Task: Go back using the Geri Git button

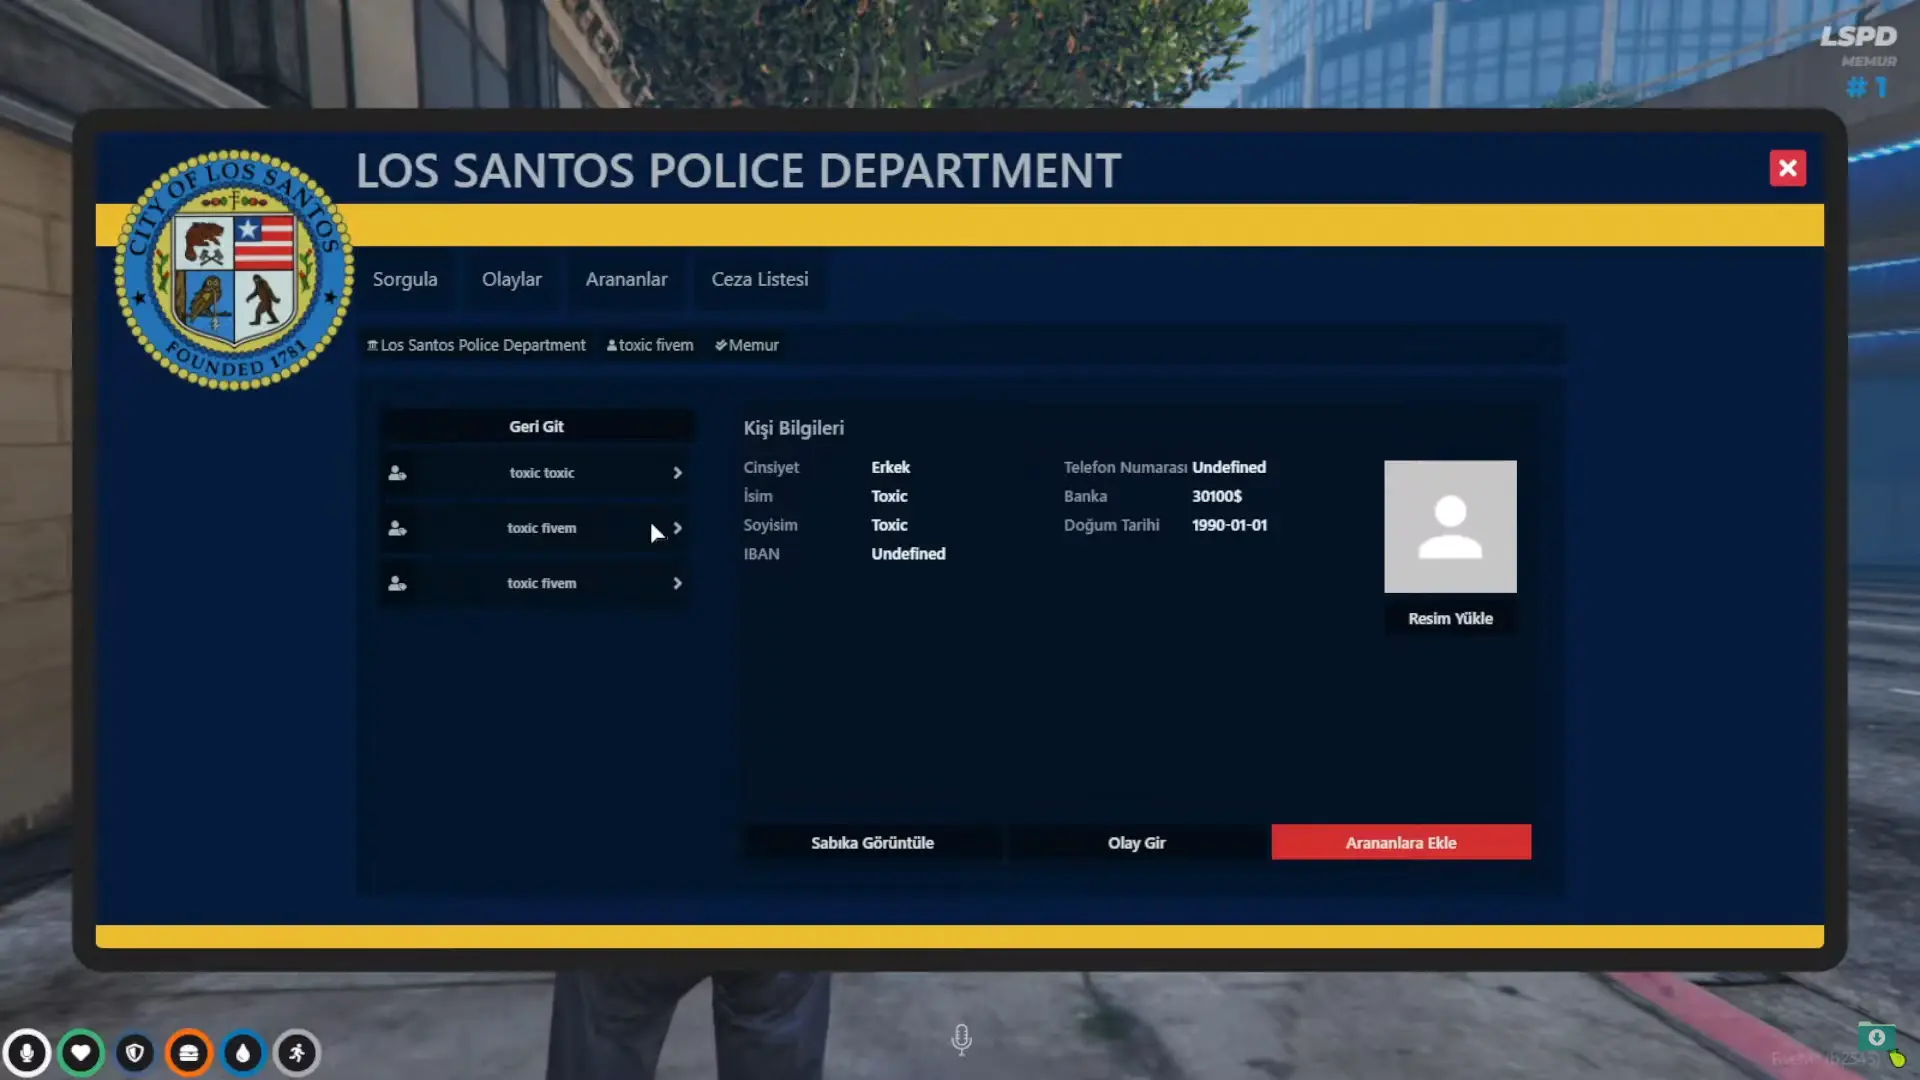Action: pyautogui.click(x=536, y=427)
